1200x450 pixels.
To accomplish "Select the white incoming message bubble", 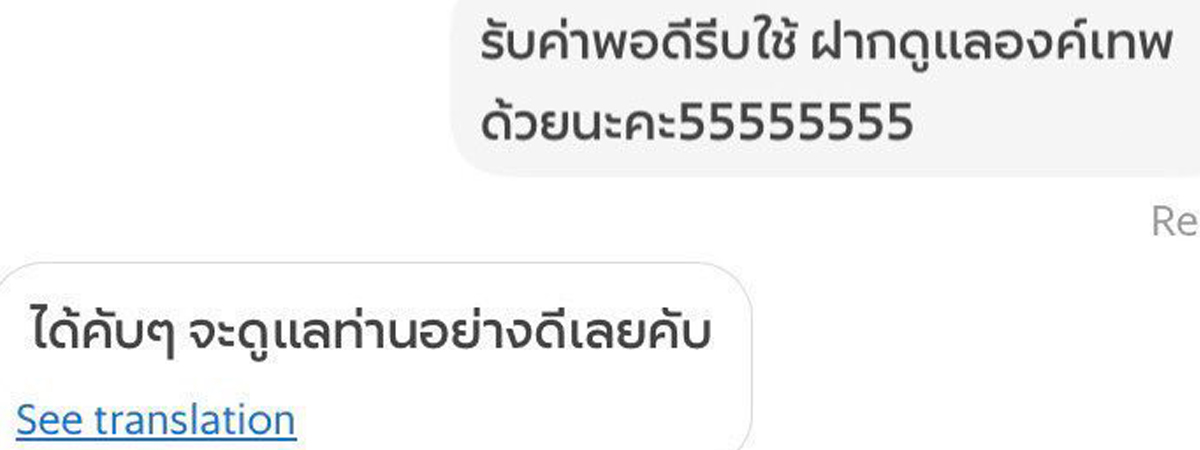I will click(375, 357).
